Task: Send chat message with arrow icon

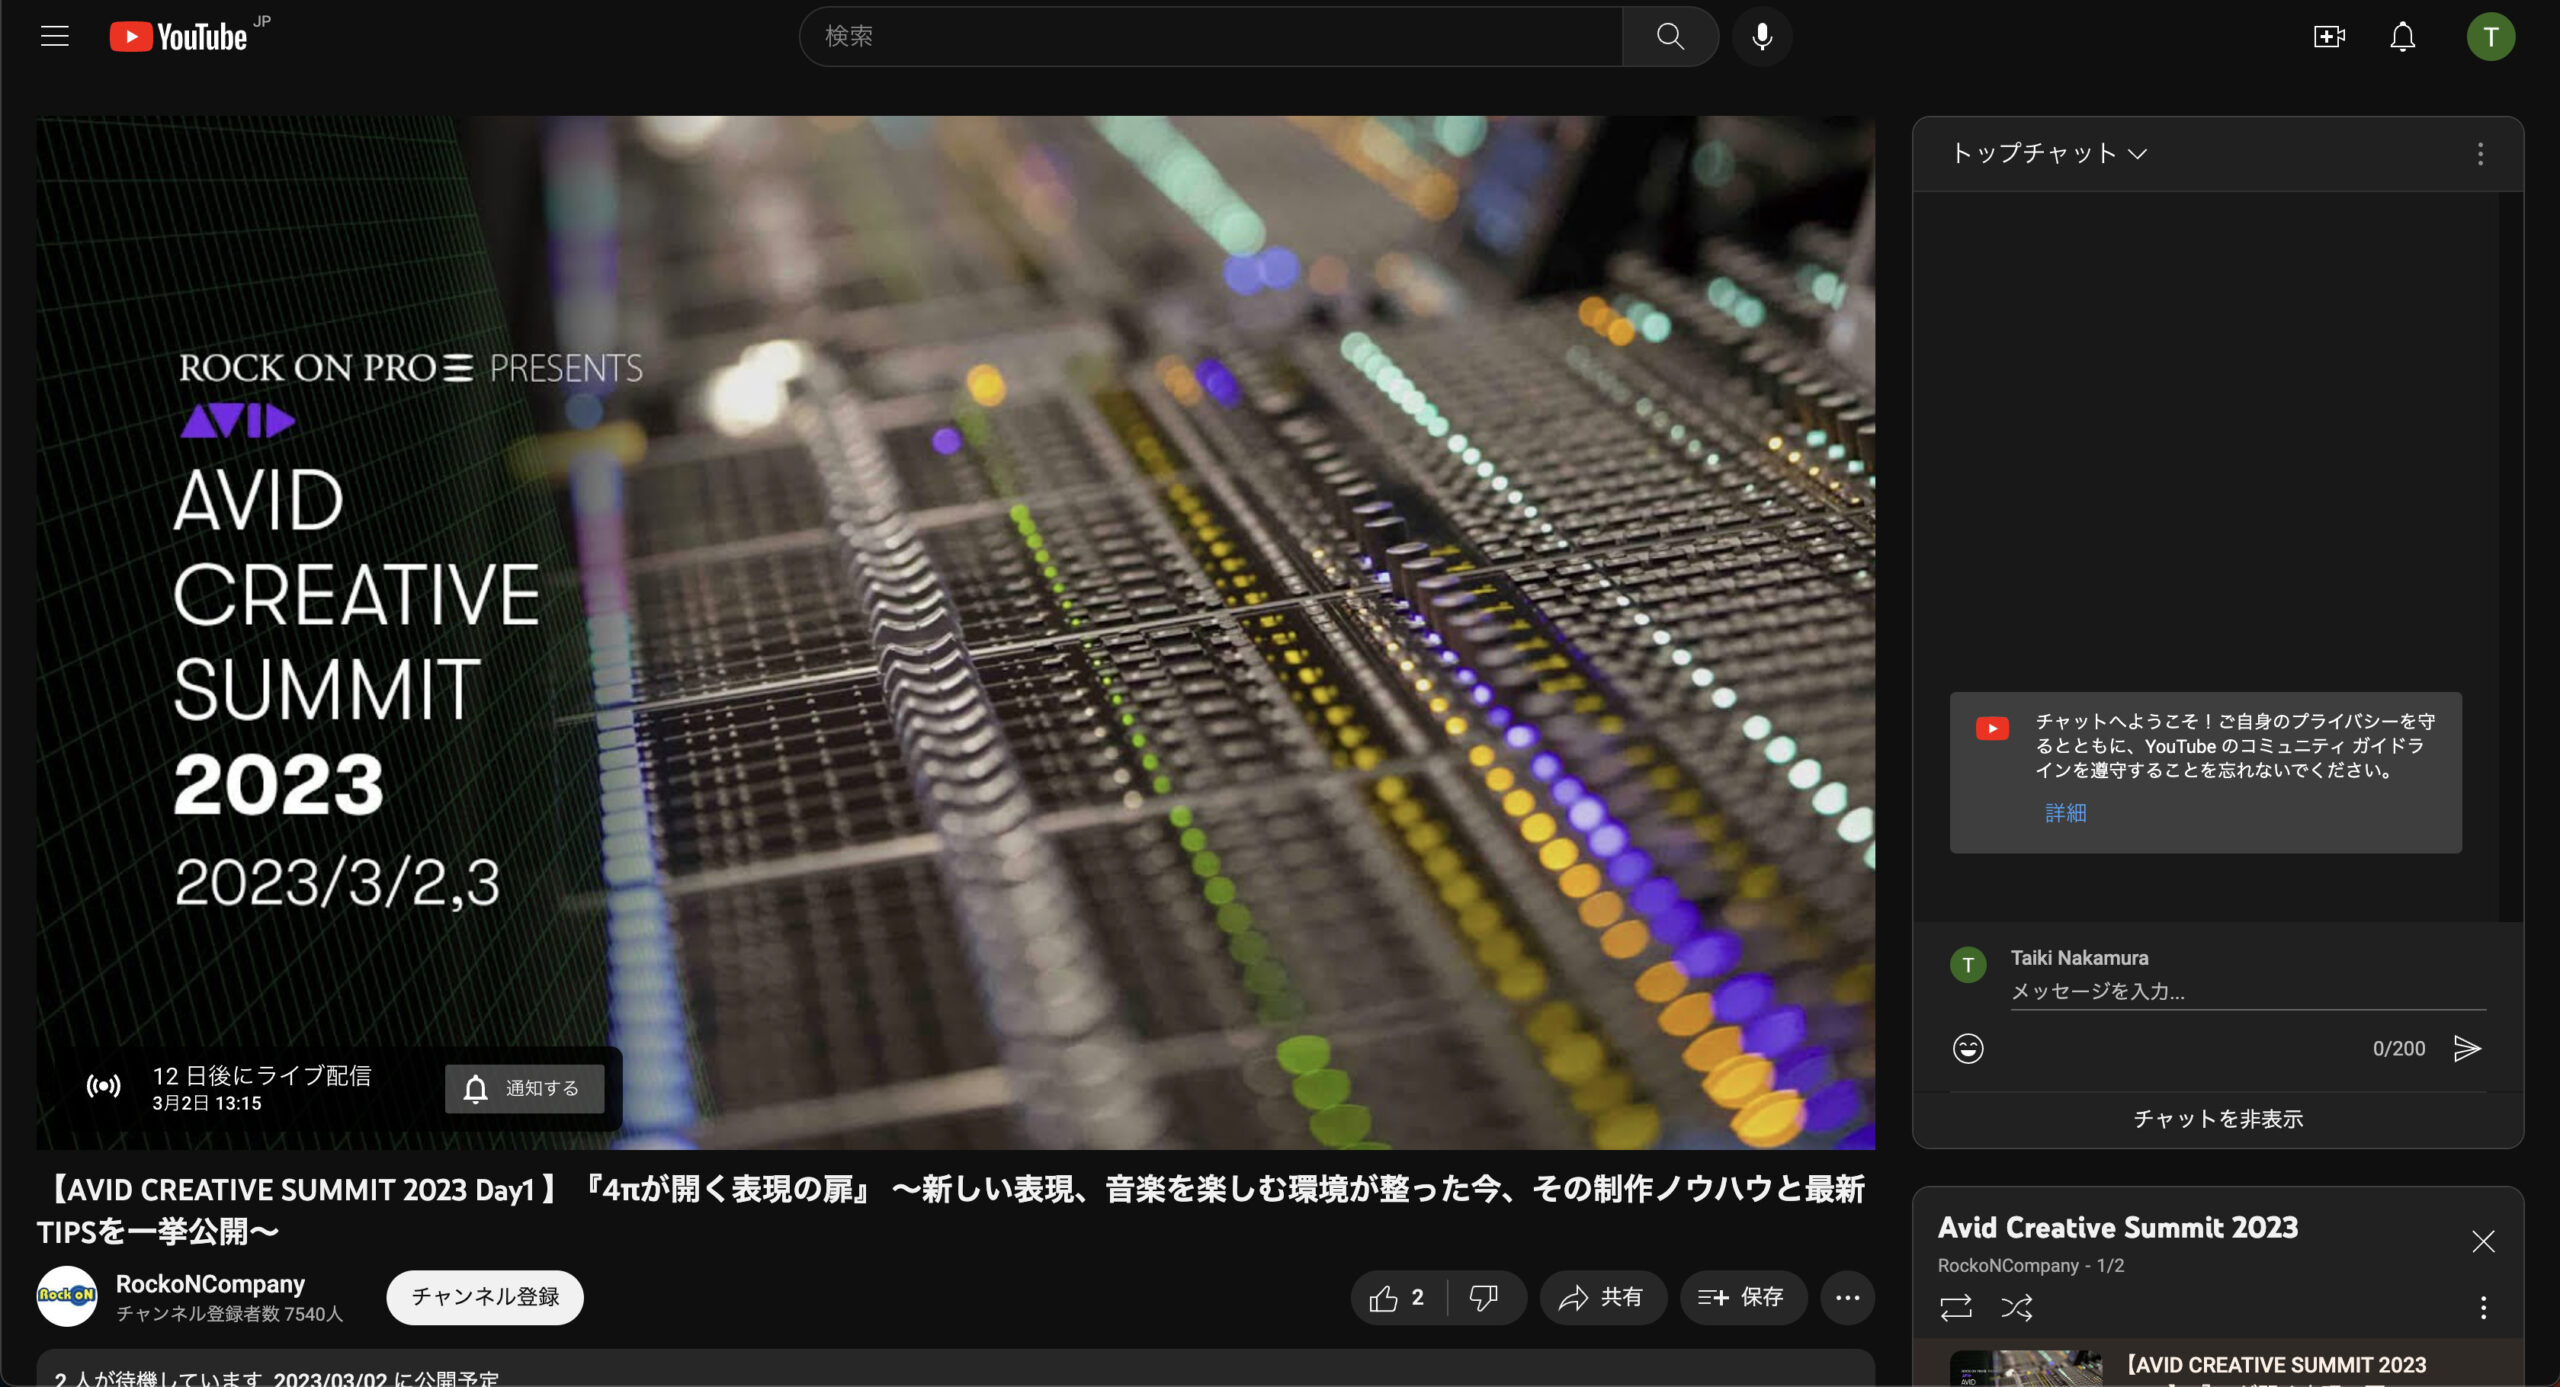Action: [x=2467, y=1048]
